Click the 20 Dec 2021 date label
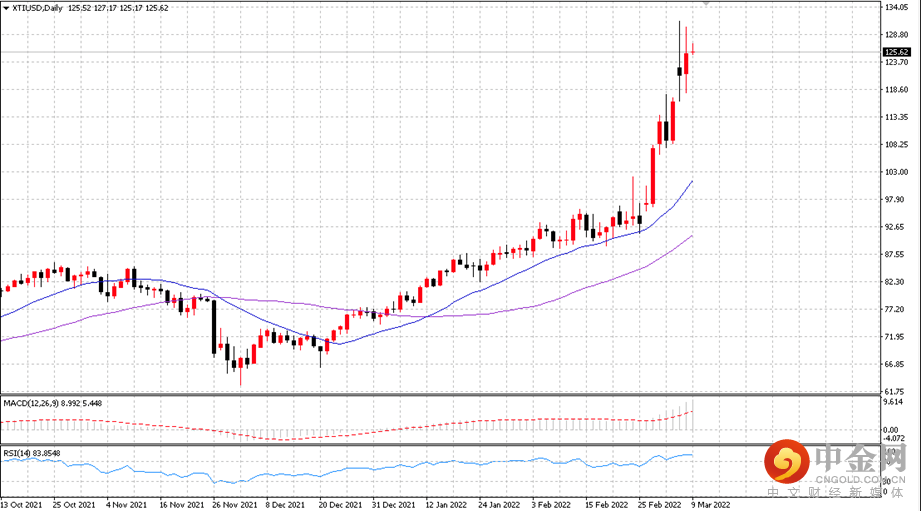This screenshot has width=921, height=511. pos(341,505)
